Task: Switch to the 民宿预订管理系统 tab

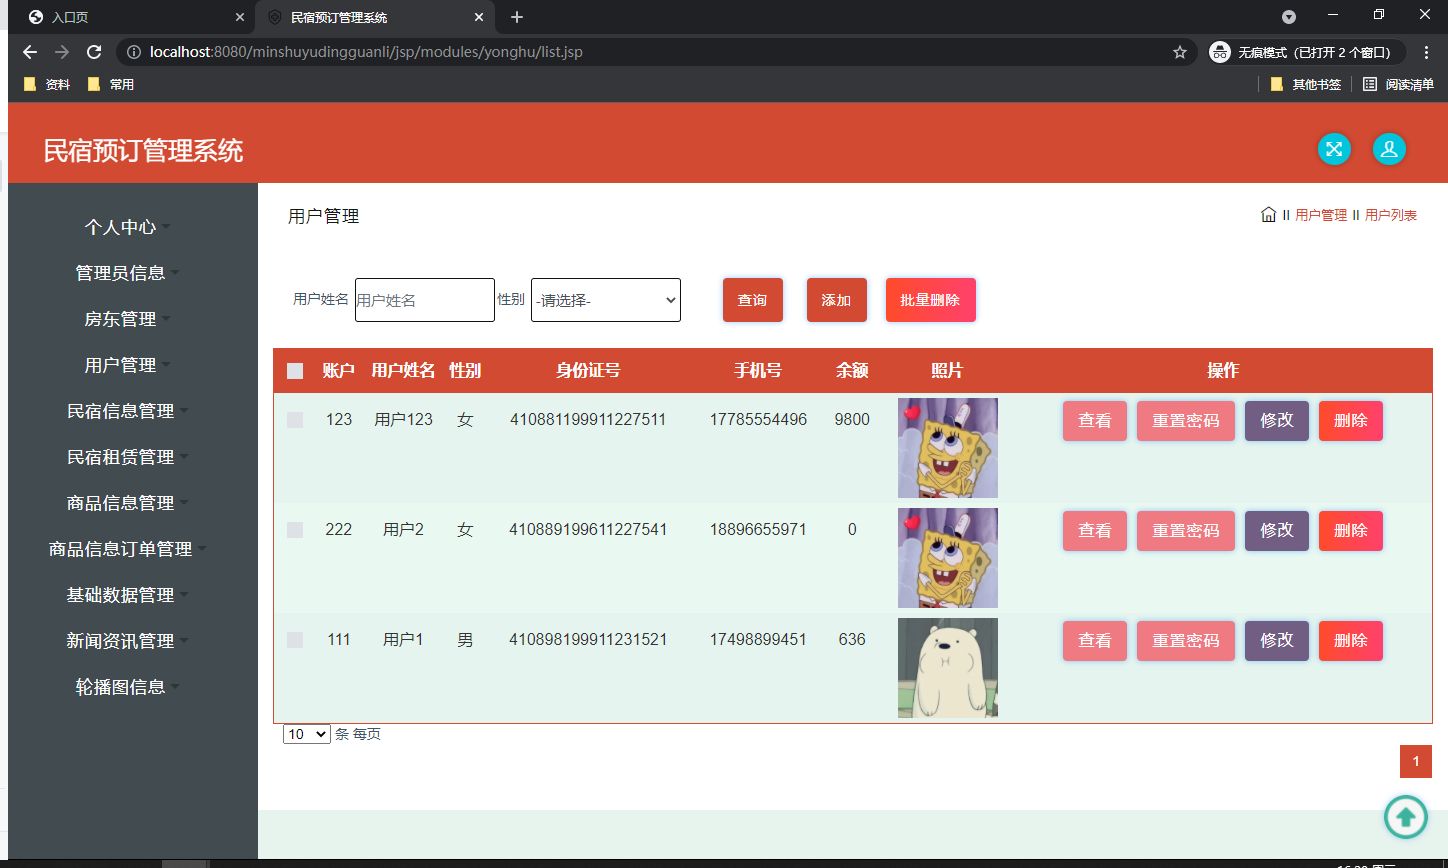Action: [375, 17]
